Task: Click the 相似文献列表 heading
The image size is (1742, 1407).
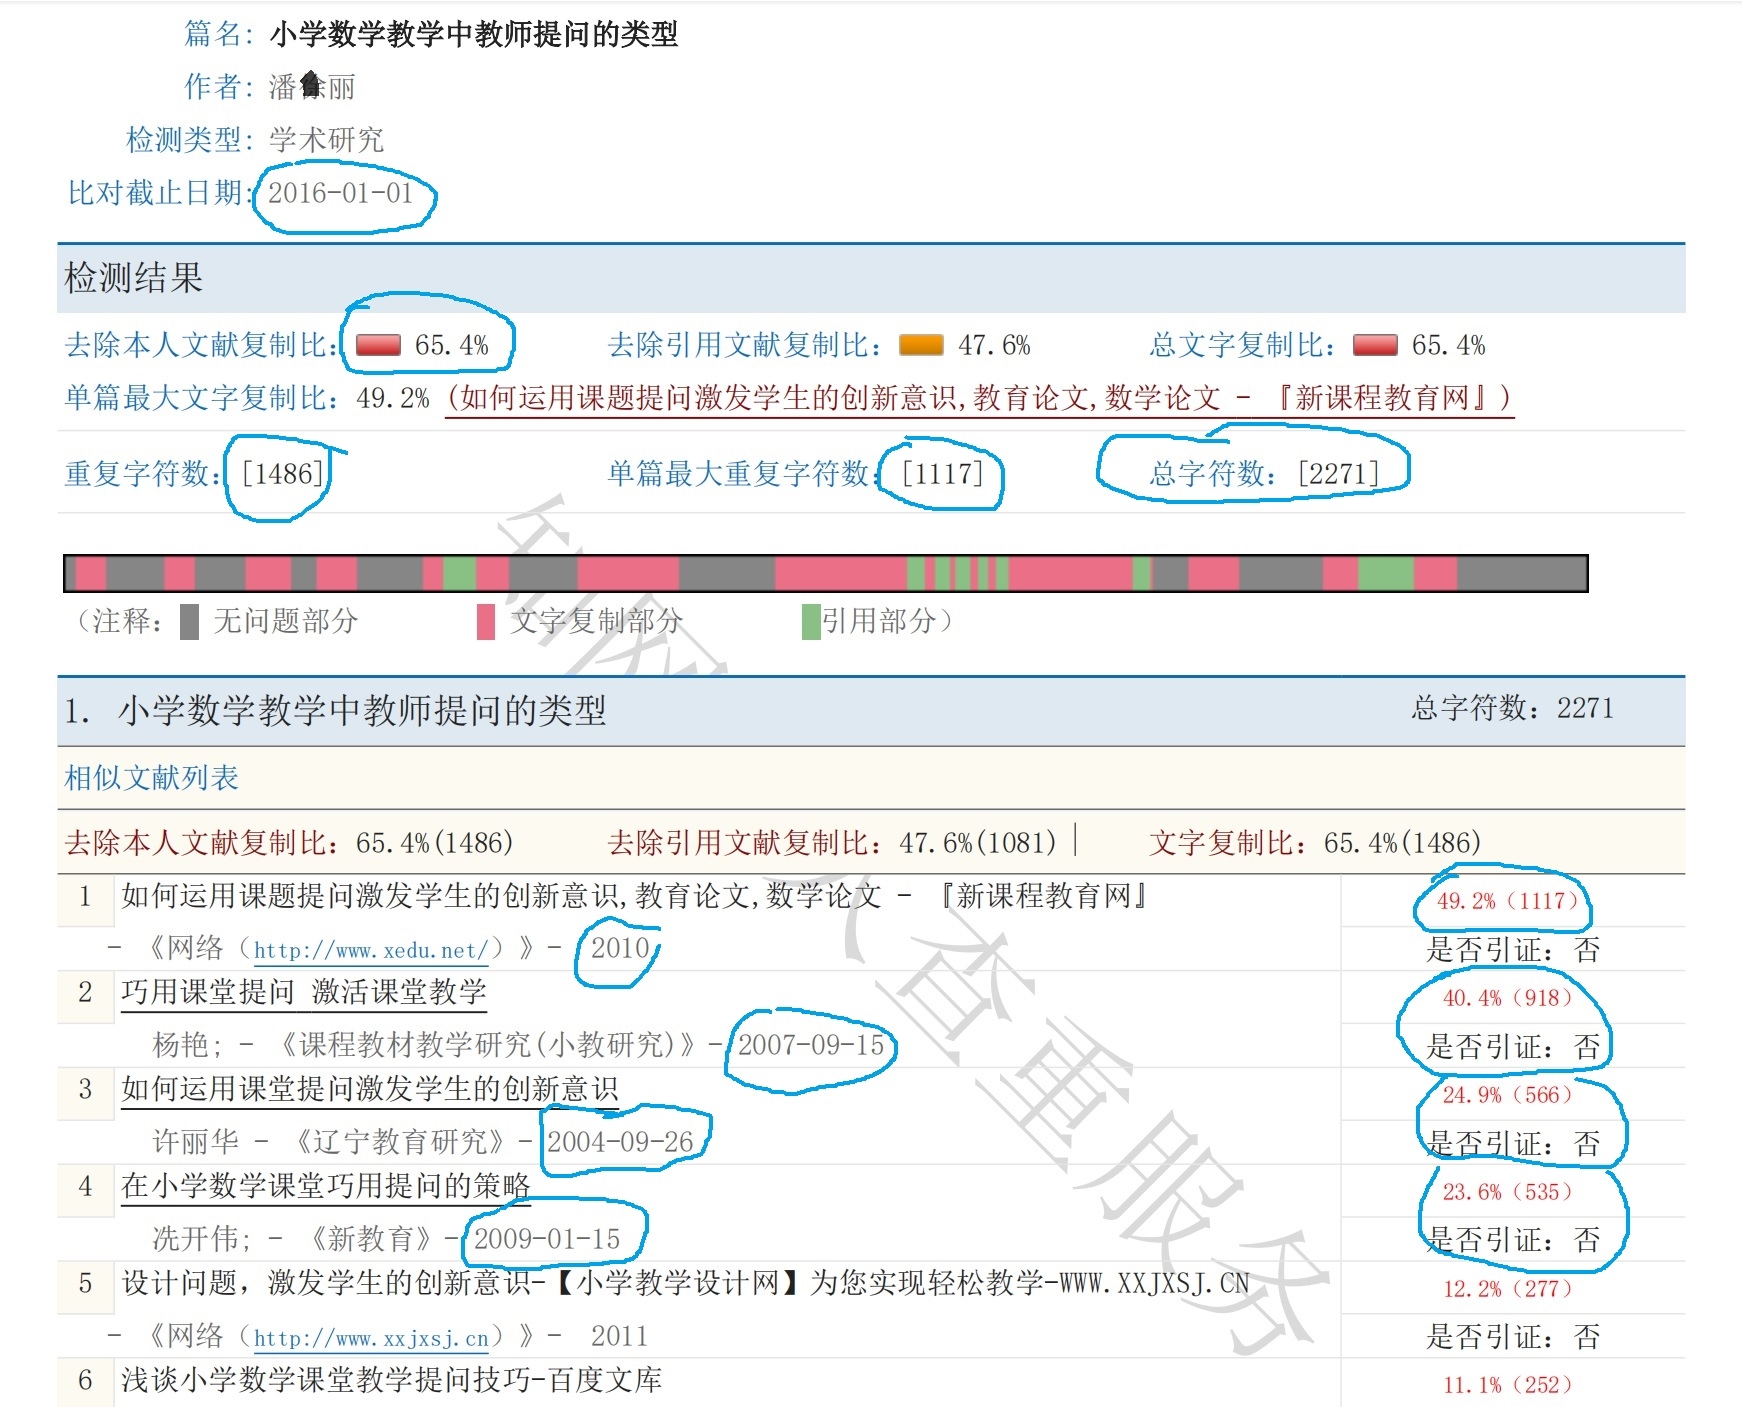Action: click(151, 778)
